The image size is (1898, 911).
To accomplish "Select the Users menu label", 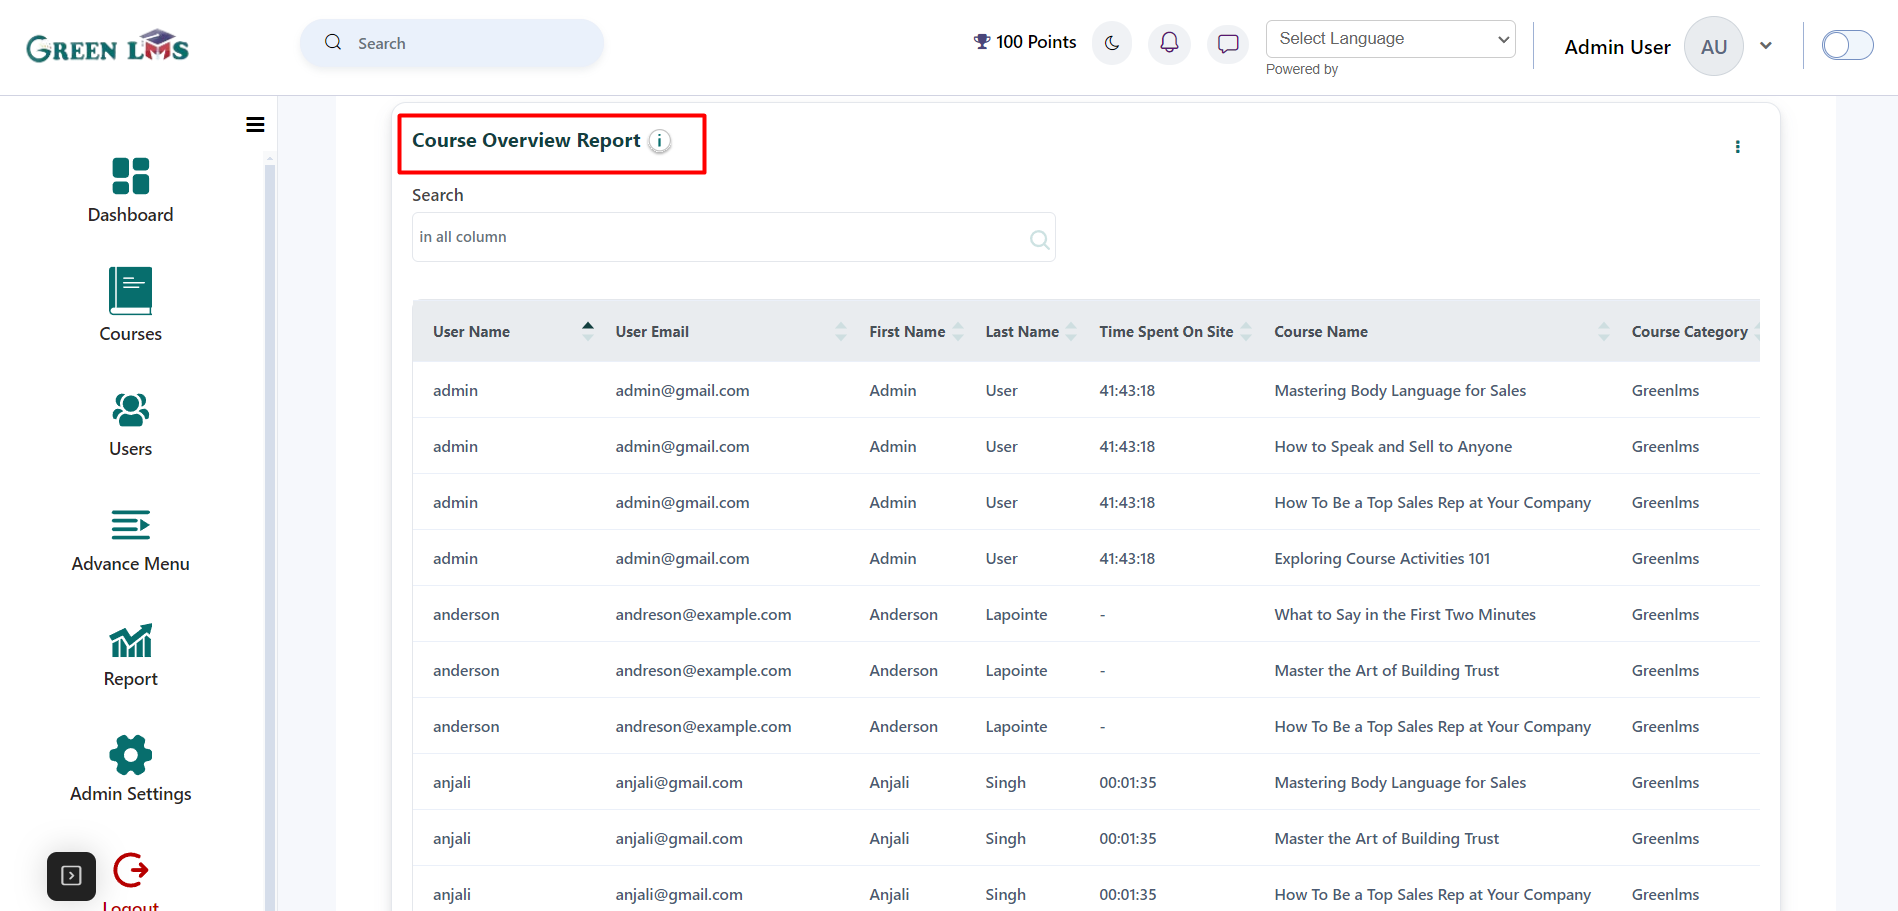I will pos(130,449).
